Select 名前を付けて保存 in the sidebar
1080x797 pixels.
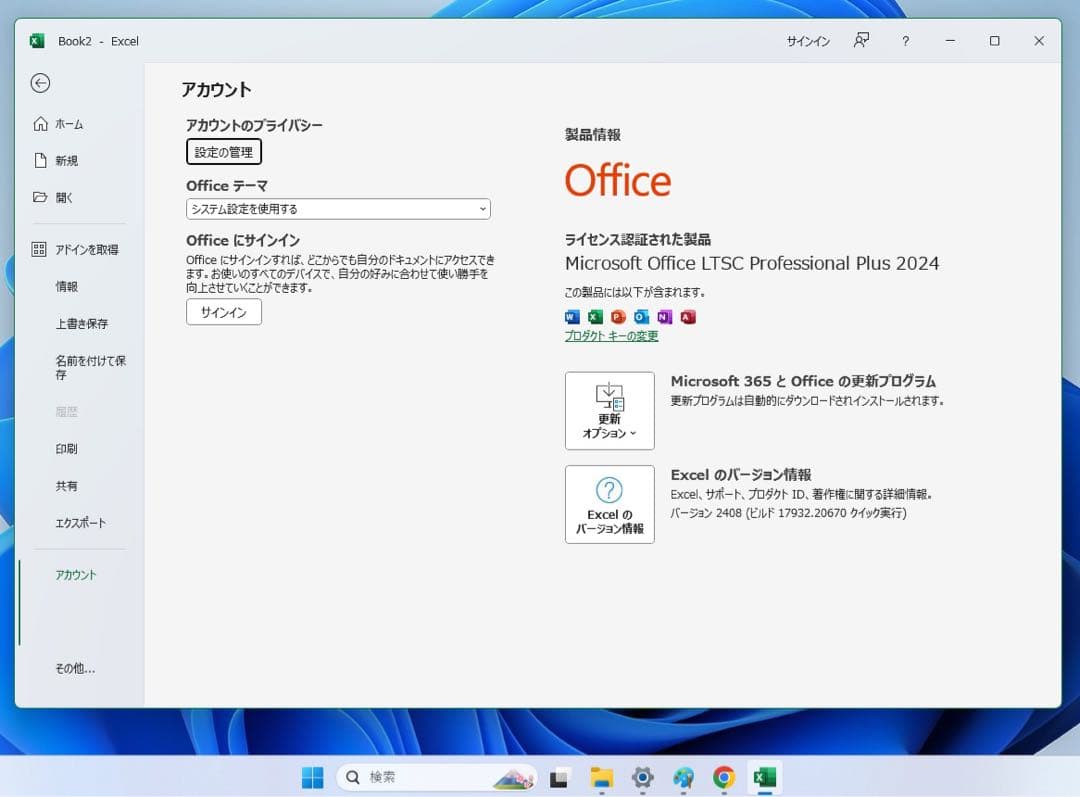tap(90, 367)
